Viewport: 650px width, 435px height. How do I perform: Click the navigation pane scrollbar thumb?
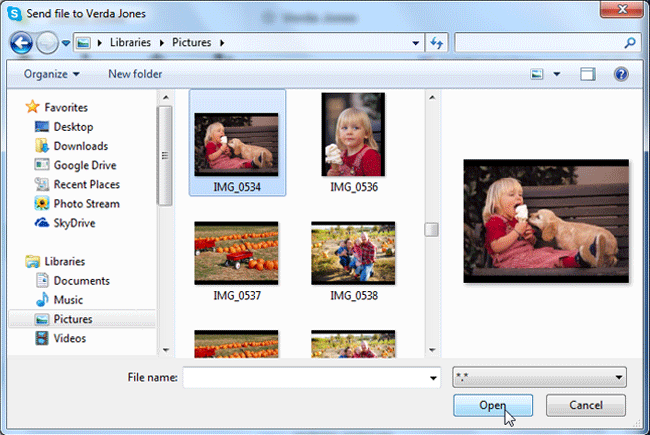[x=165, y=156]
